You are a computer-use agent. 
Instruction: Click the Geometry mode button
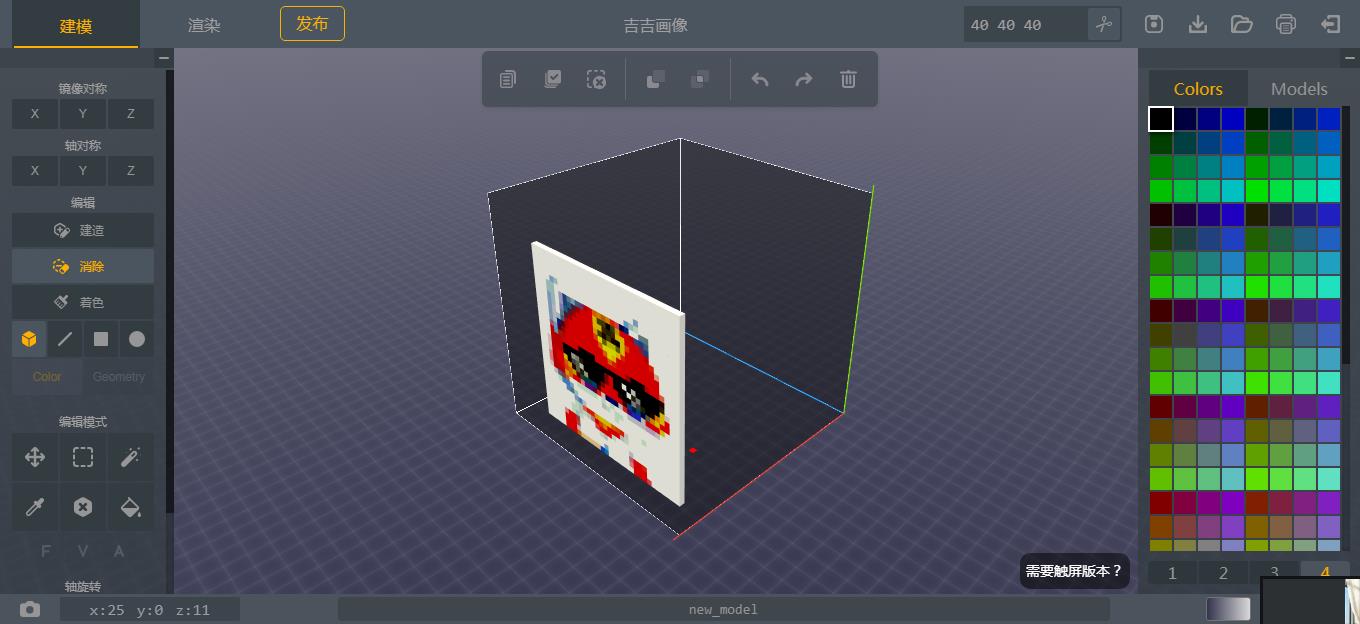119,377
